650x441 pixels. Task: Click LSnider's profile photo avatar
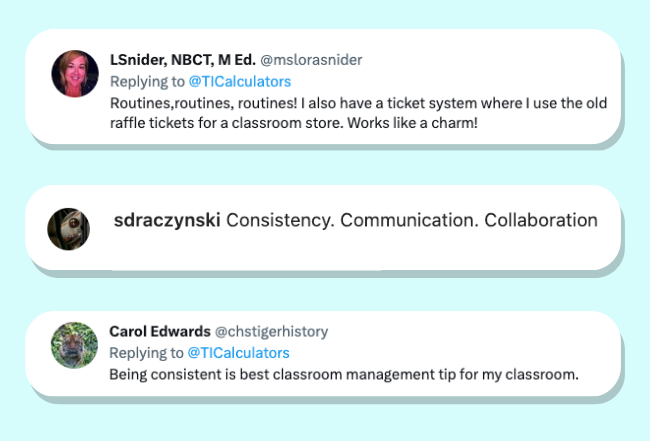(x=75, y=73)
